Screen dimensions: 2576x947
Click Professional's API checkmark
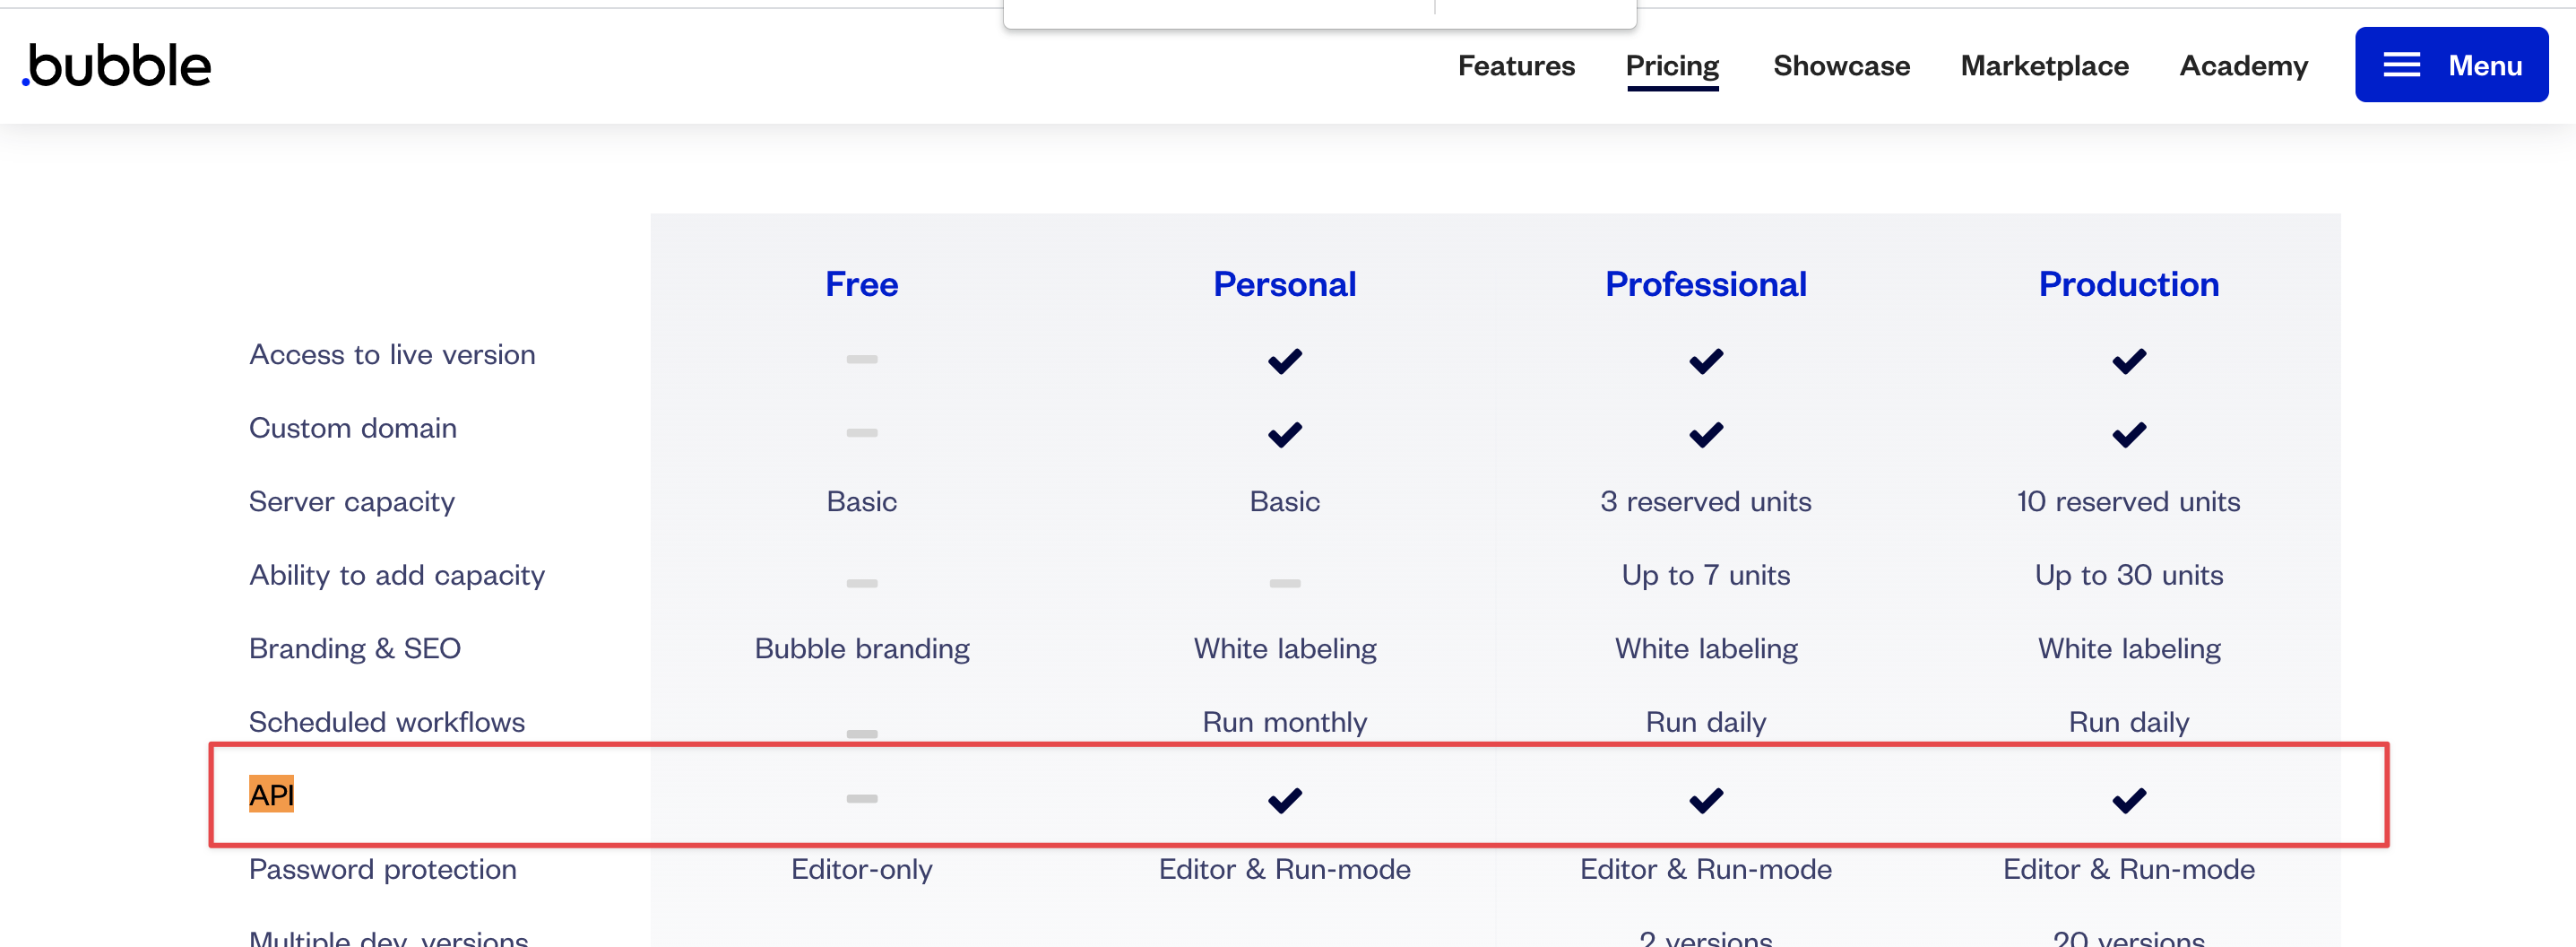(1705, 799)
